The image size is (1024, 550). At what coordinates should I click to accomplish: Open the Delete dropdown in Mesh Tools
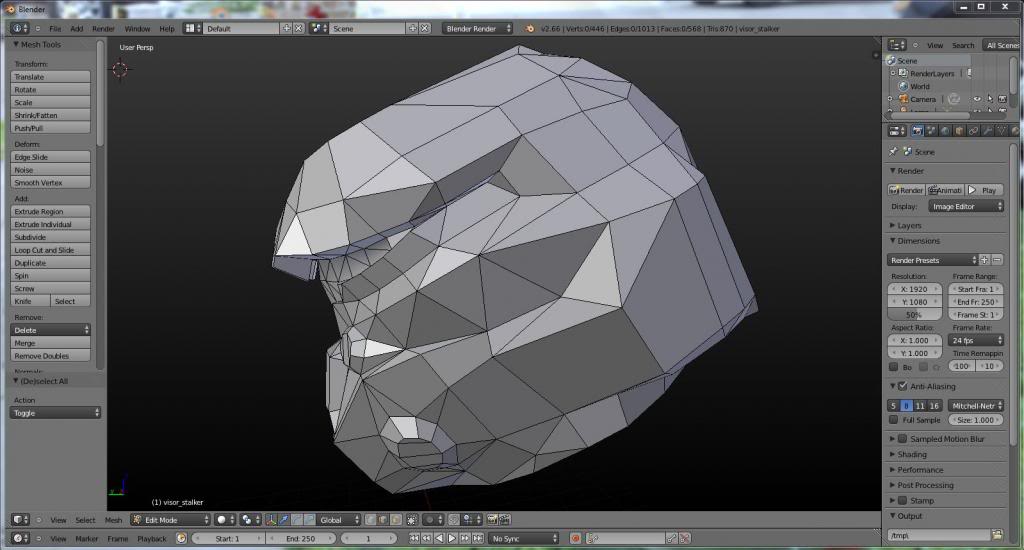coord(50,330)
